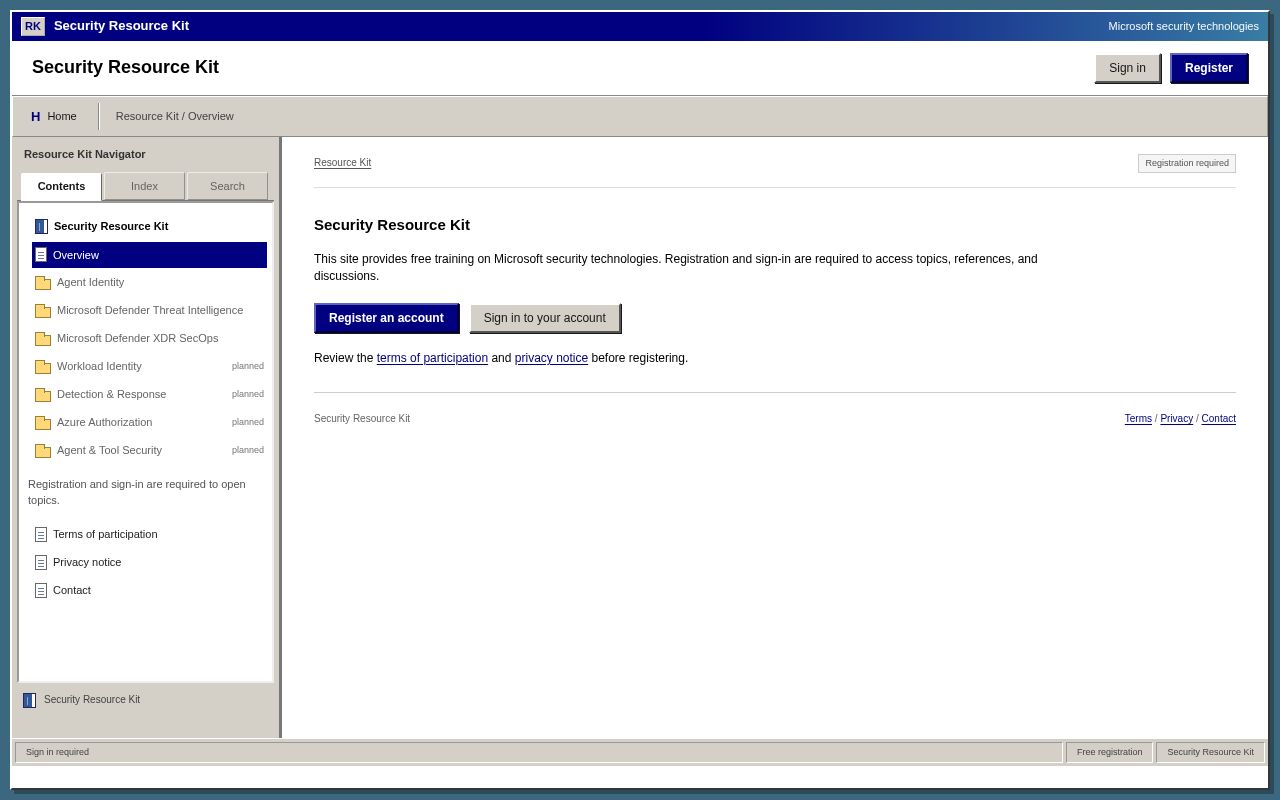
Task: Open Privacy notice in navigator
Action: [87, 562]
